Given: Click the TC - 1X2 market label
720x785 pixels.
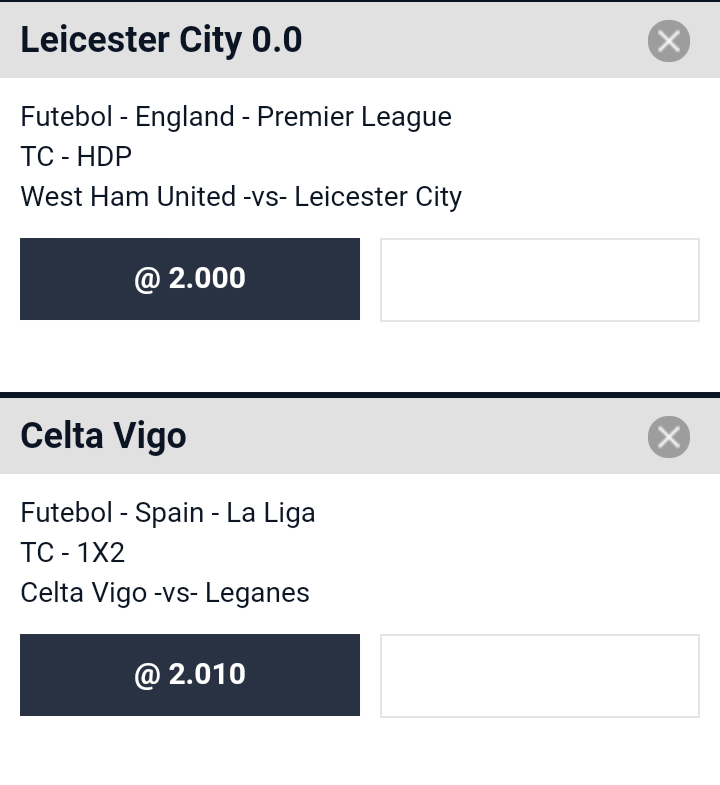Looking at the screenshot, I should [x=73, y=553].
